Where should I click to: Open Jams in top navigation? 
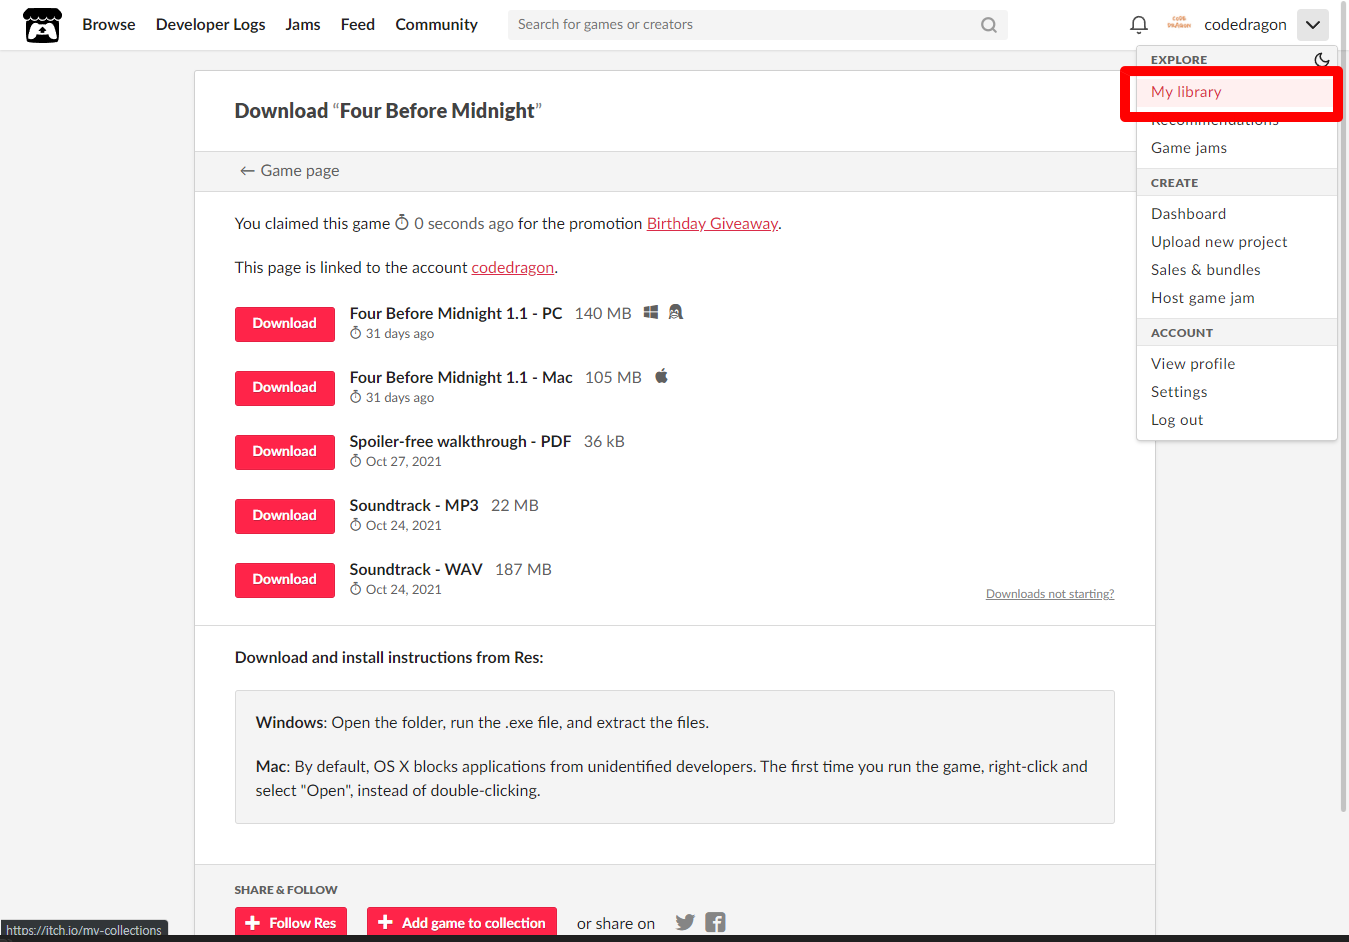(303, 25)
